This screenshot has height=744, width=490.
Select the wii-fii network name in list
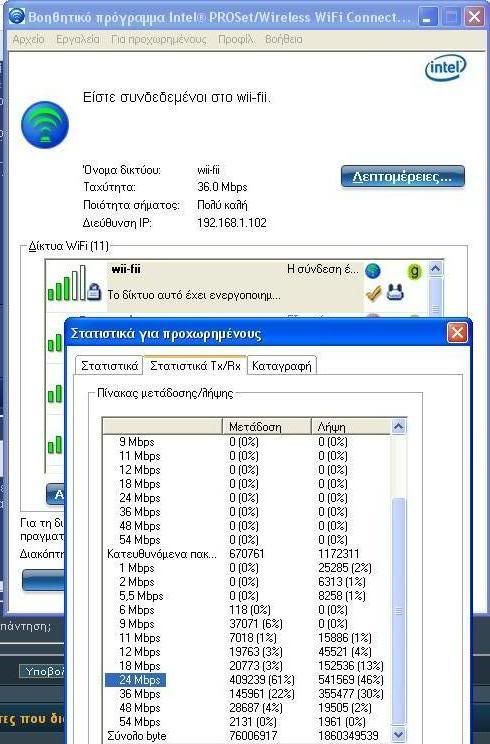click(126, 269)
